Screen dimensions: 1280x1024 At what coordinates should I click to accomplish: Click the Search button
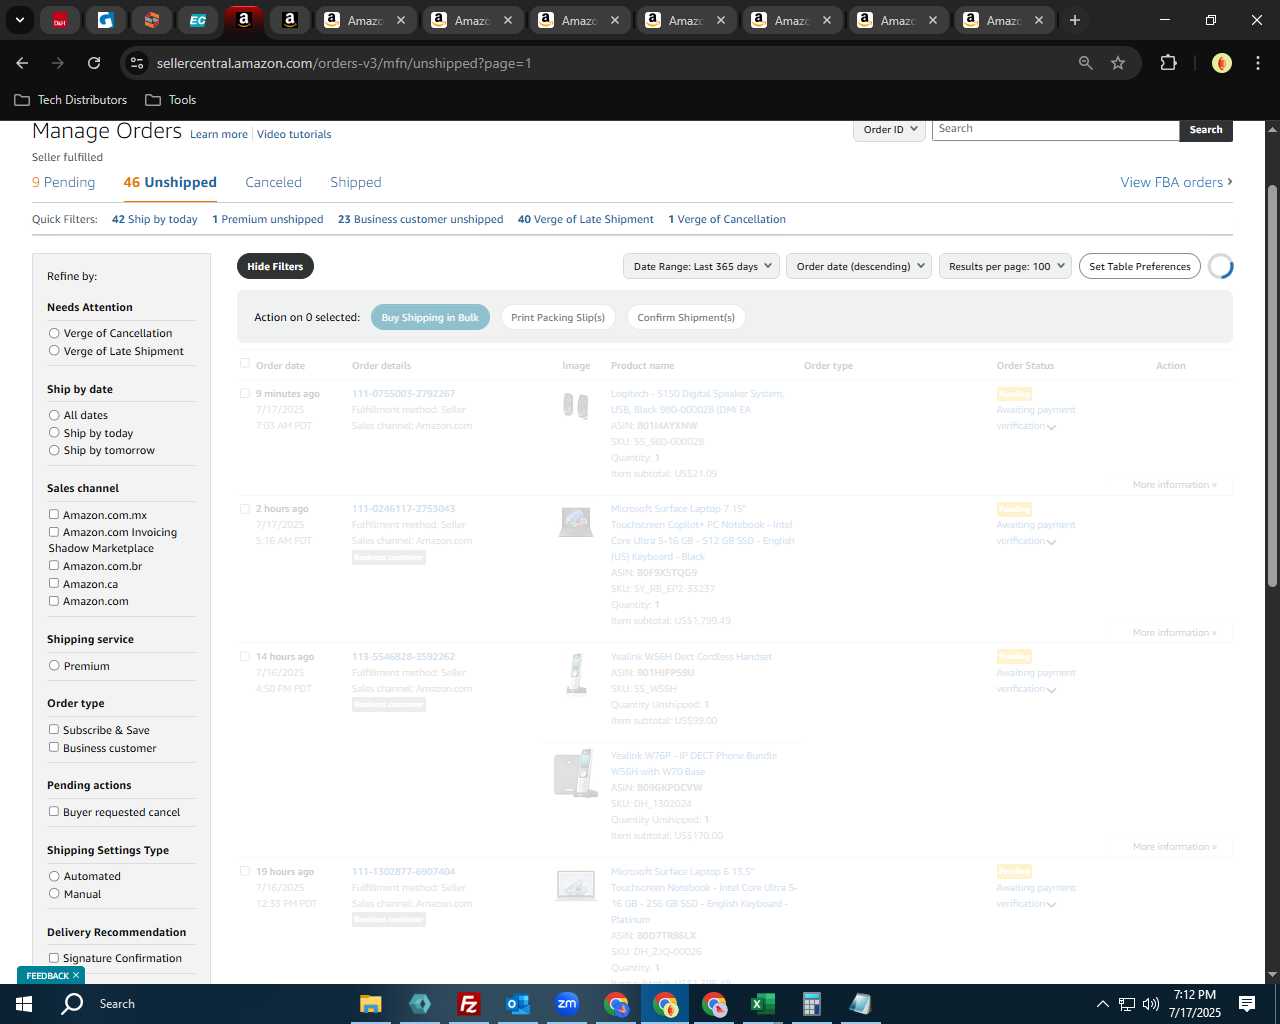(1206, 130)
